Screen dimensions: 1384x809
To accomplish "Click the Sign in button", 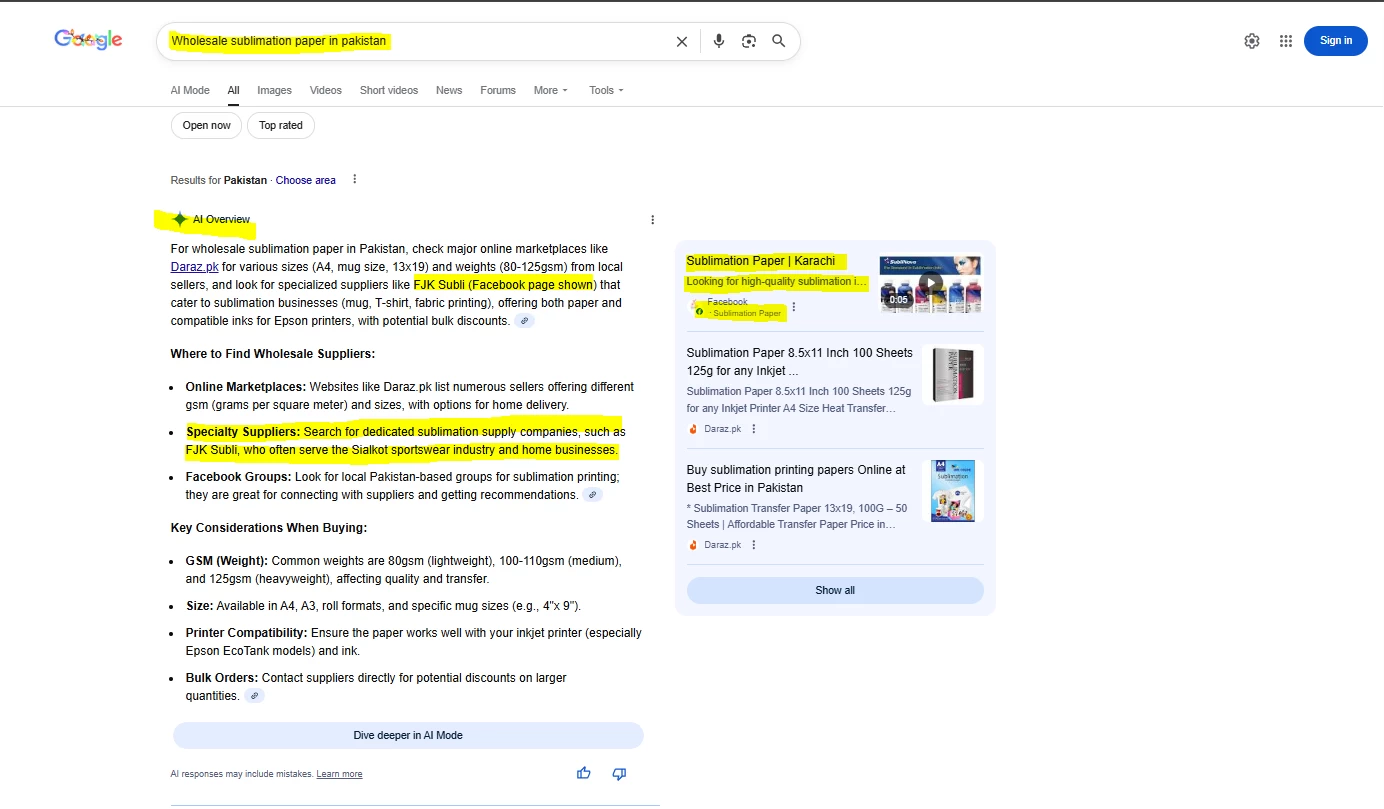I will click(x=1335, y=41).
